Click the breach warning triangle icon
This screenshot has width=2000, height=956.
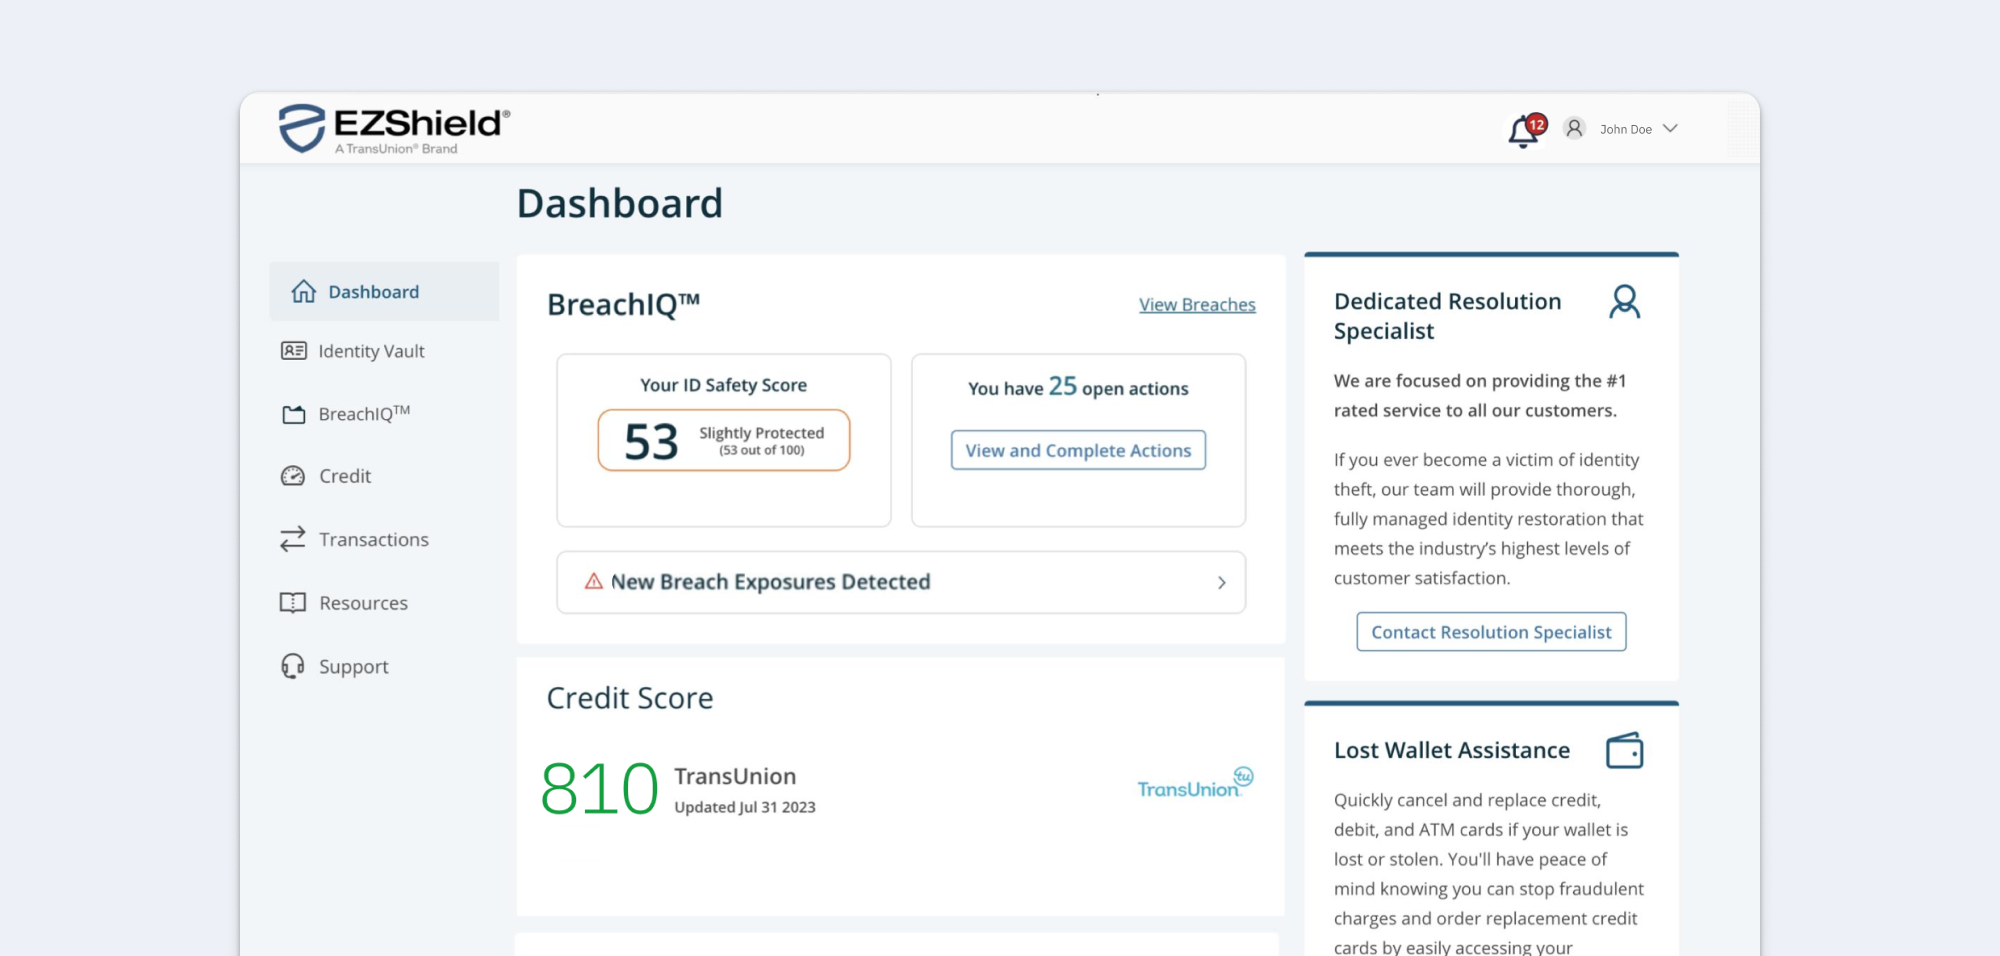594,581
